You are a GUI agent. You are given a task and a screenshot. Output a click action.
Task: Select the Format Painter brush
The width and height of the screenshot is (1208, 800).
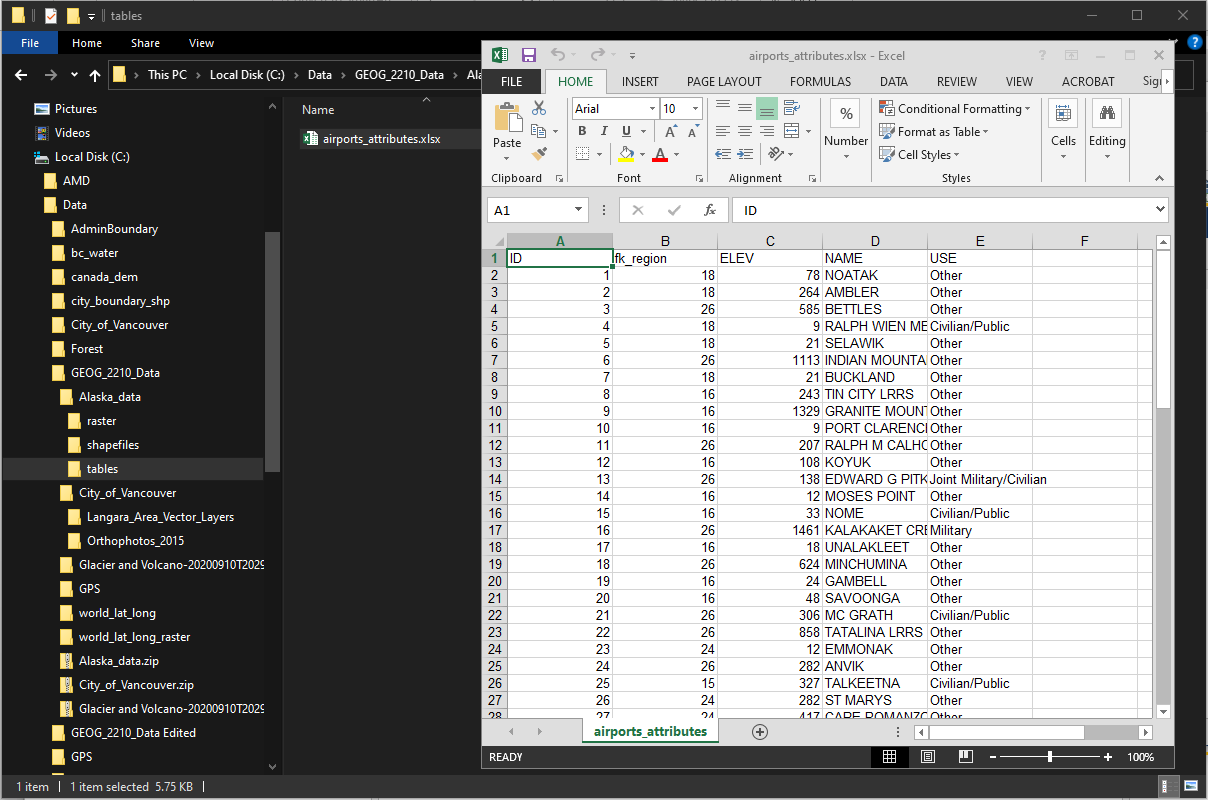539,154
